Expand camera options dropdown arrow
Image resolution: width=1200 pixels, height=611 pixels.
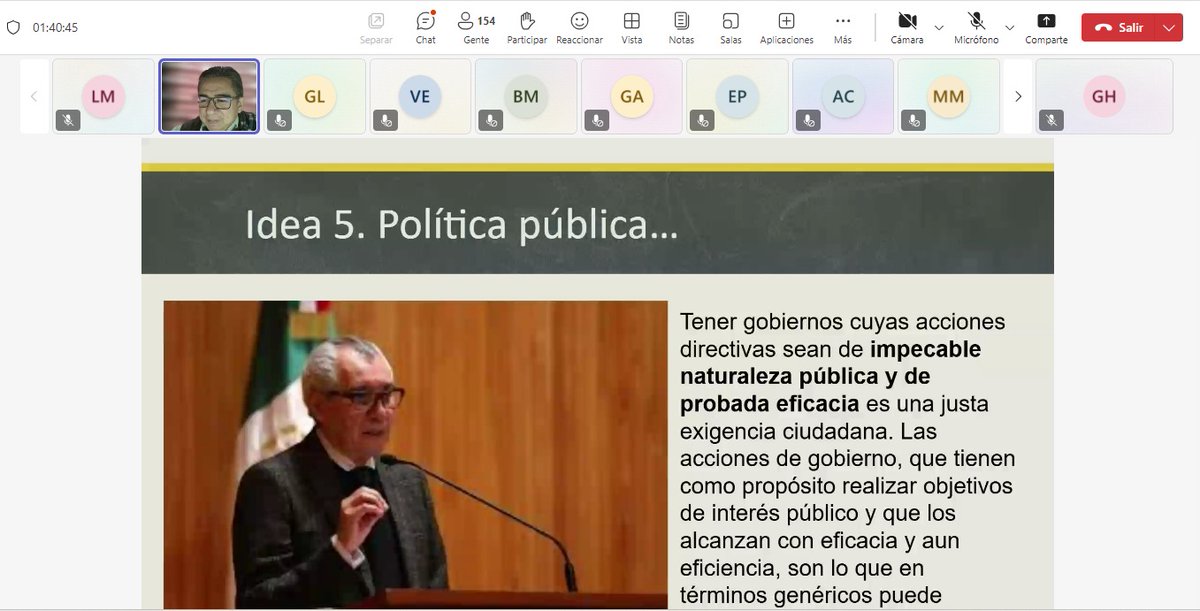(x=938, y=27)
